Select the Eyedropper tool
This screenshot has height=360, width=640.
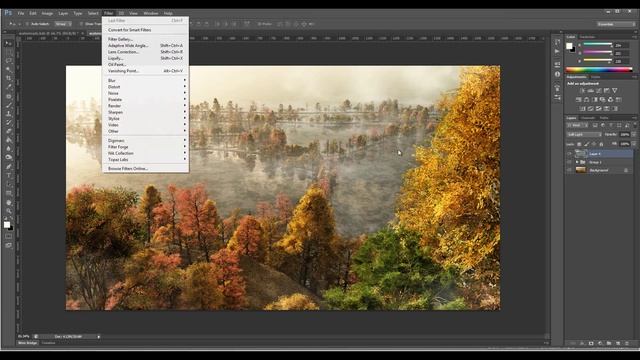(9, 87)
